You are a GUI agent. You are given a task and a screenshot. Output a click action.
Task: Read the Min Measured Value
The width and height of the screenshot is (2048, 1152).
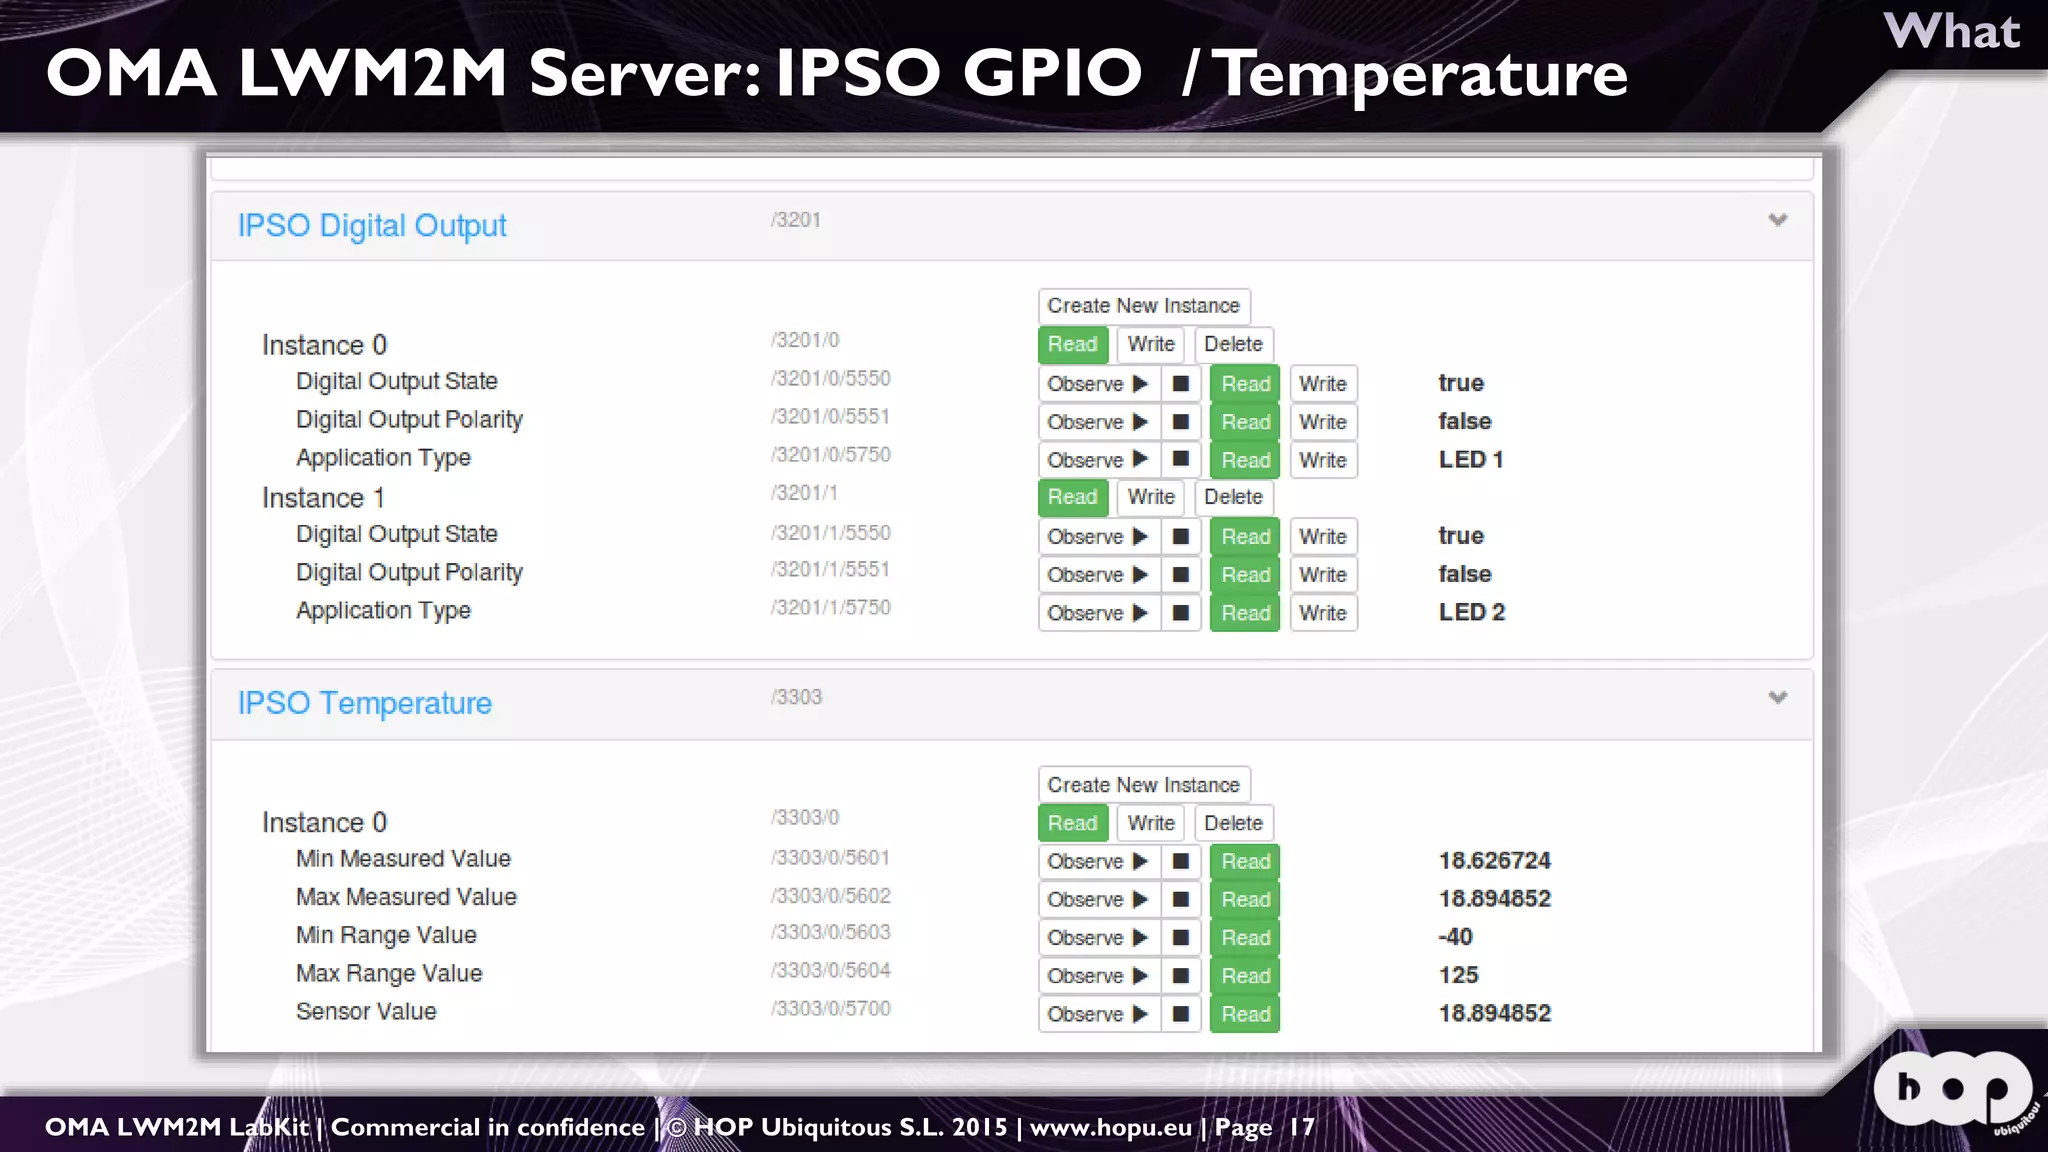[1245, 861]
